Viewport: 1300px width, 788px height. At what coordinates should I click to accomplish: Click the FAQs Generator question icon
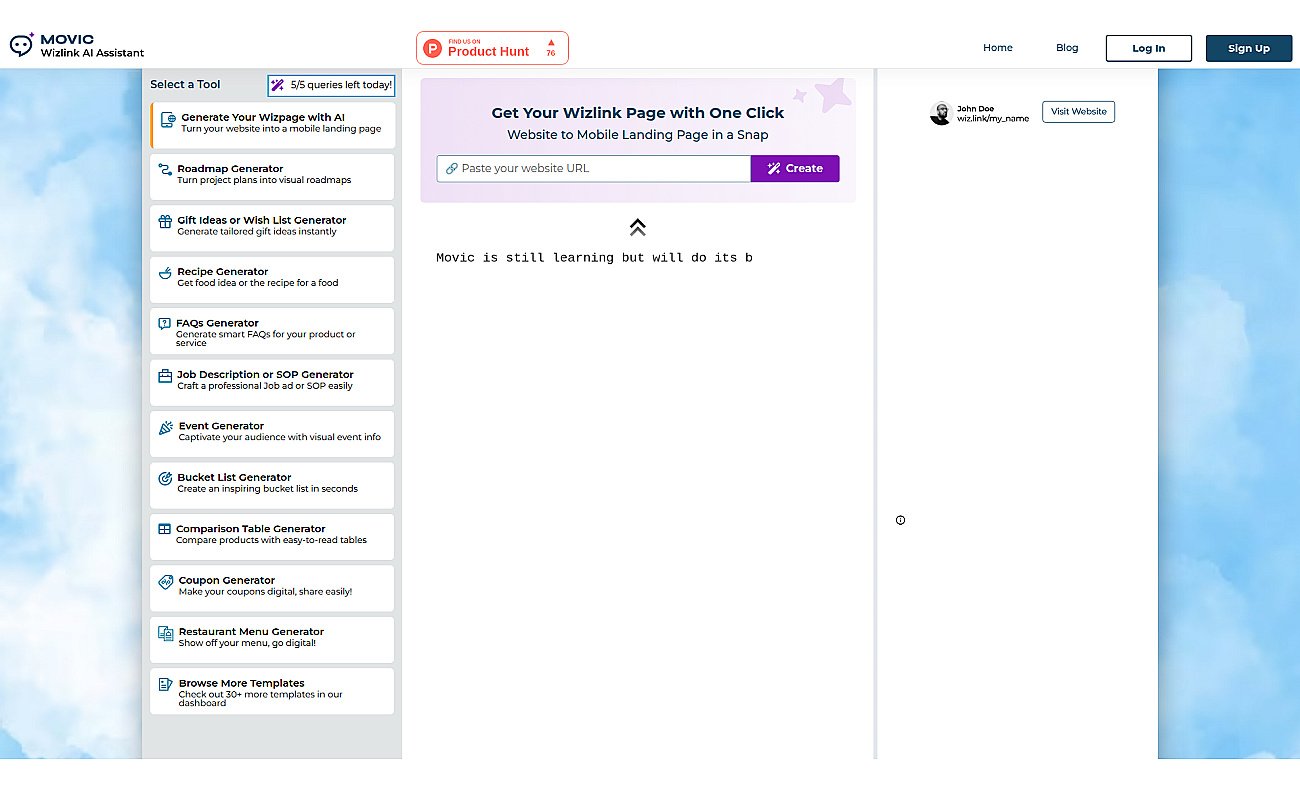pyautogui.click(x=165, y=324)
